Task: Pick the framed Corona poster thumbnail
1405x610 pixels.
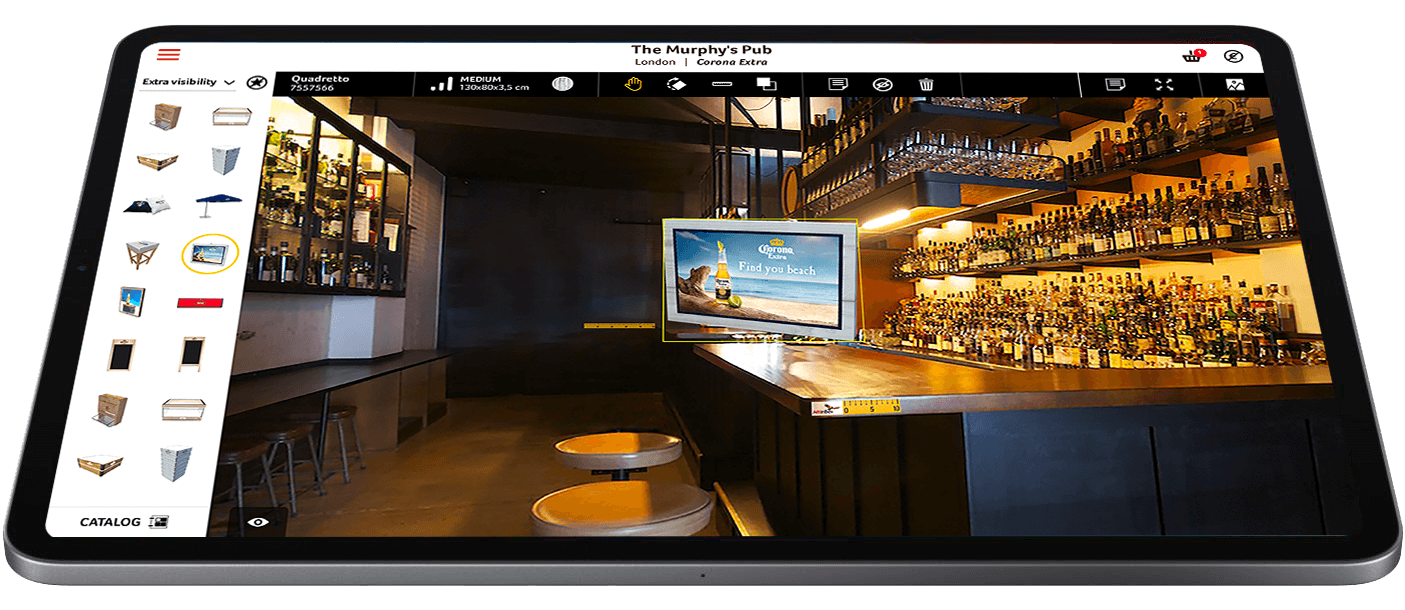Action: pyautogui.click(x=130, y=303)
